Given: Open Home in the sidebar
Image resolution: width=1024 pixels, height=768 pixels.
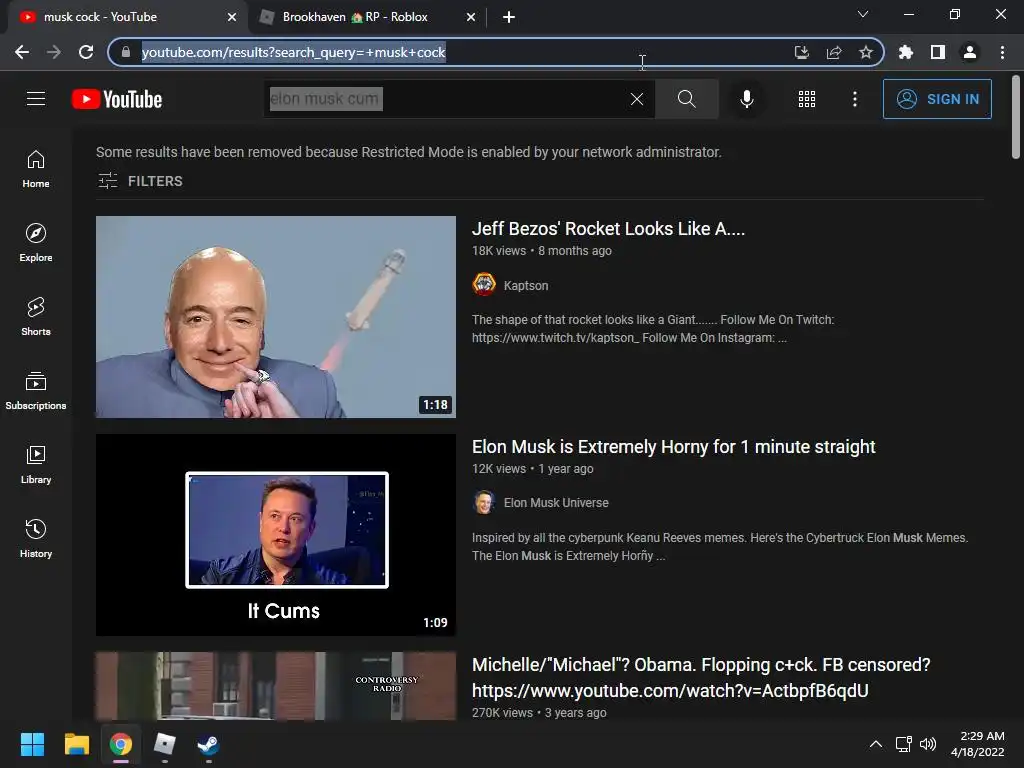Looking at the screenshot, I should click(36, 168).
